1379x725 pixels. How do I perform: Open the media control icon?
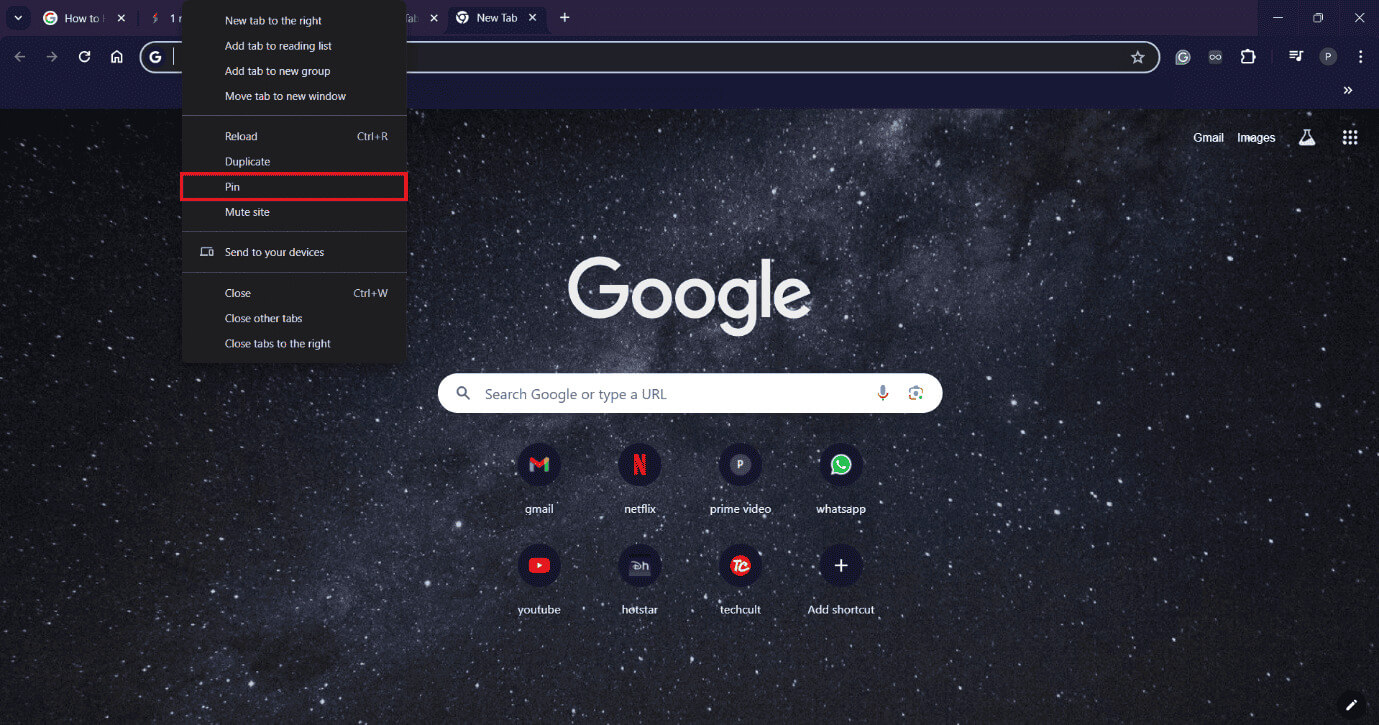pos(1296,57)
